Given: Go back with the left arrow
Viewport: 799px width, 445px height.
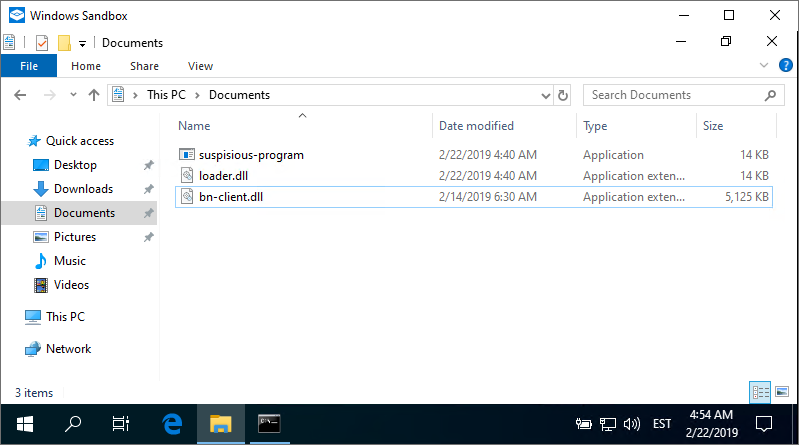Looking at the screenshot, I should click(20, 95).
